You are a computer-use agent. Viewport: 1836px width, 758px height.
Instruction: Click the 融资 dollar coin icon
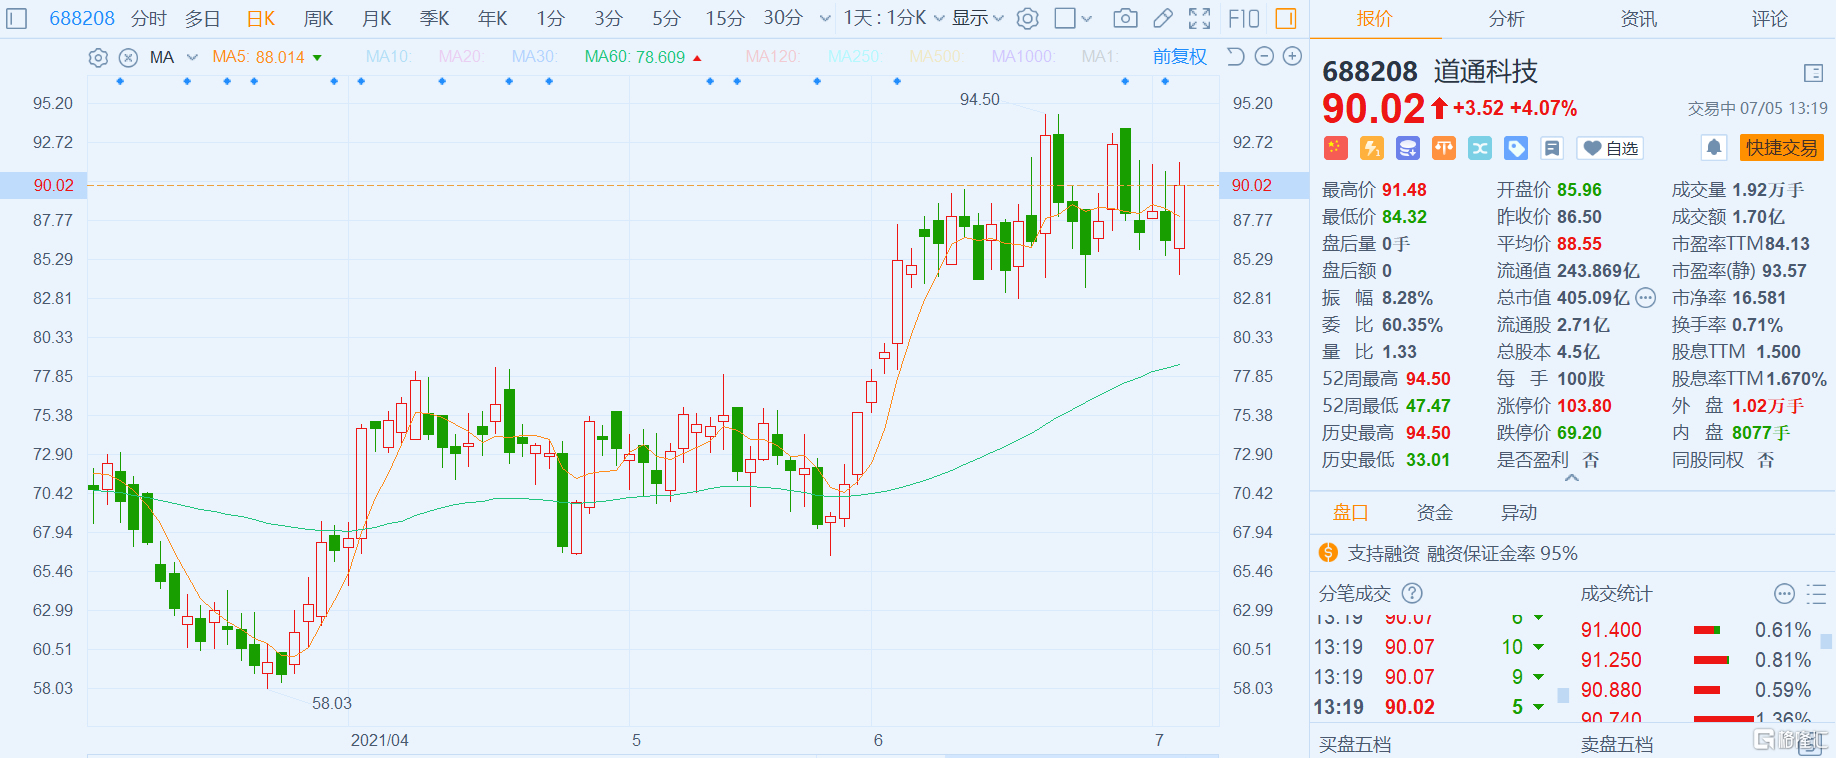point(1328,552)
